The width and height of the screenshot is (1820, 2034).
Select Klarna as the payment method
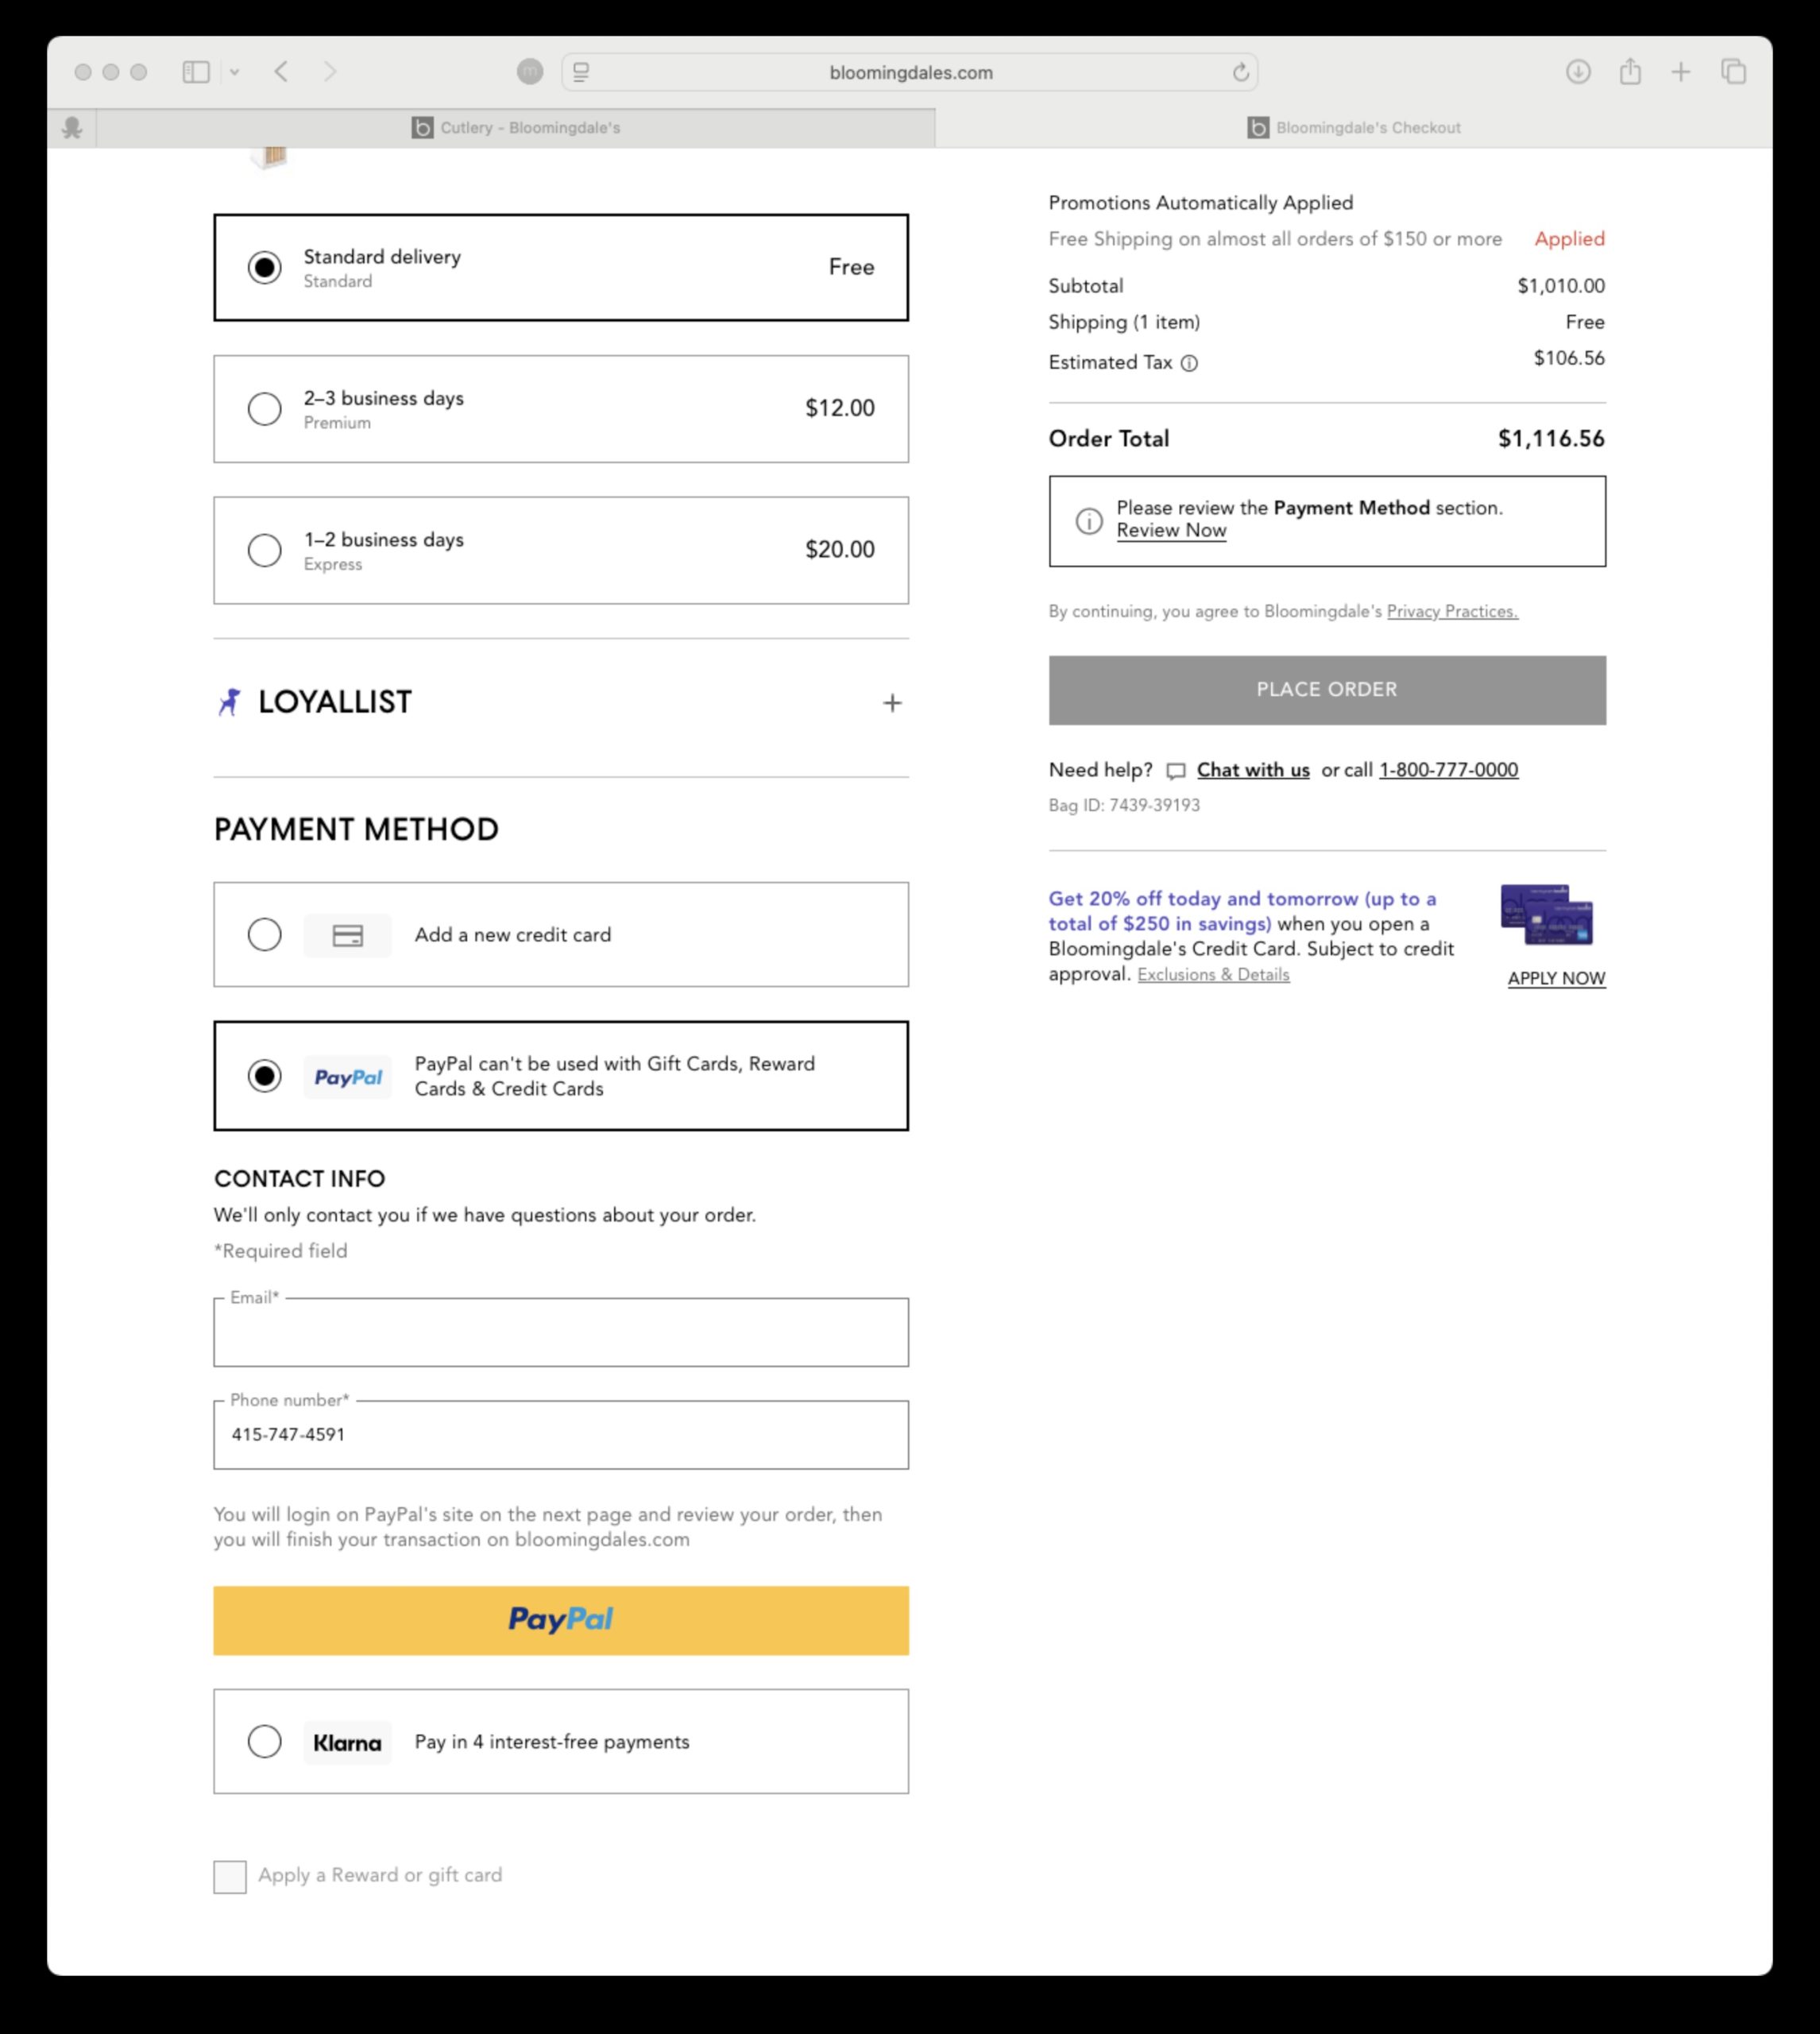click(x=265, y=1741)
